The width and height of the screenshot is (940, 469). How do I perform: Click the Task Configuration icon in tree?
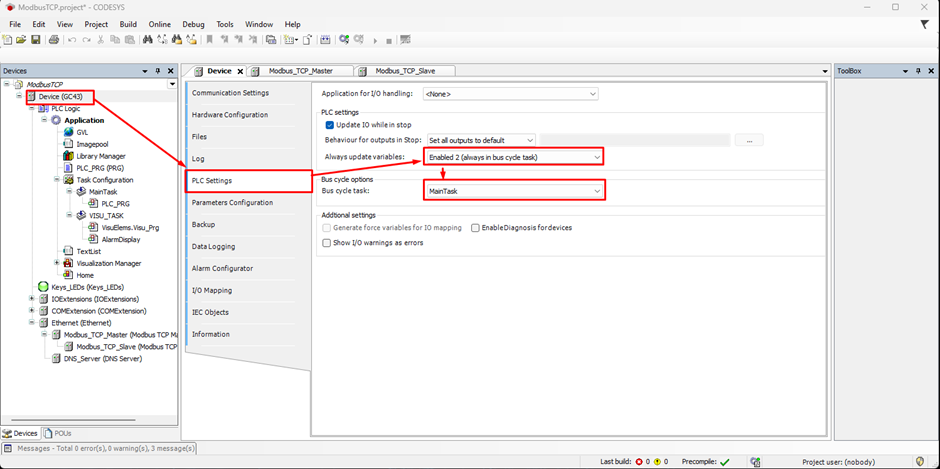click(68, 180)
